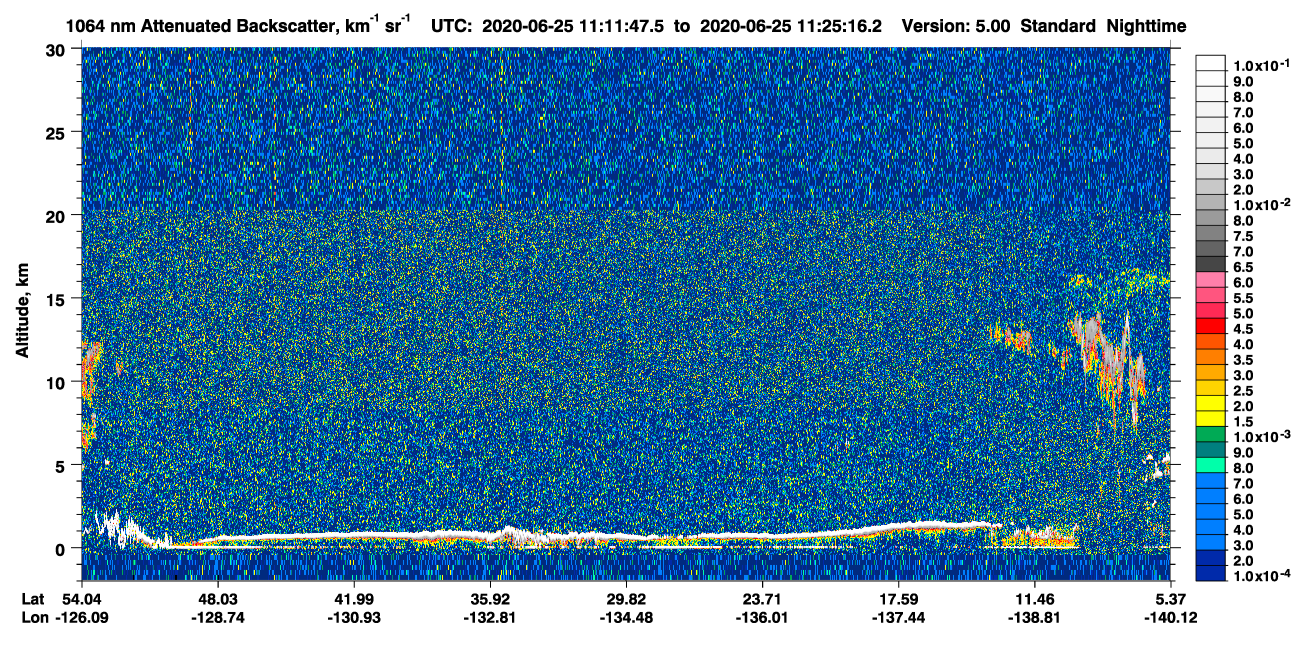Click latitude value 48.03
The width and height of the screenshot is (1300, 667).
tap(217, 599)
